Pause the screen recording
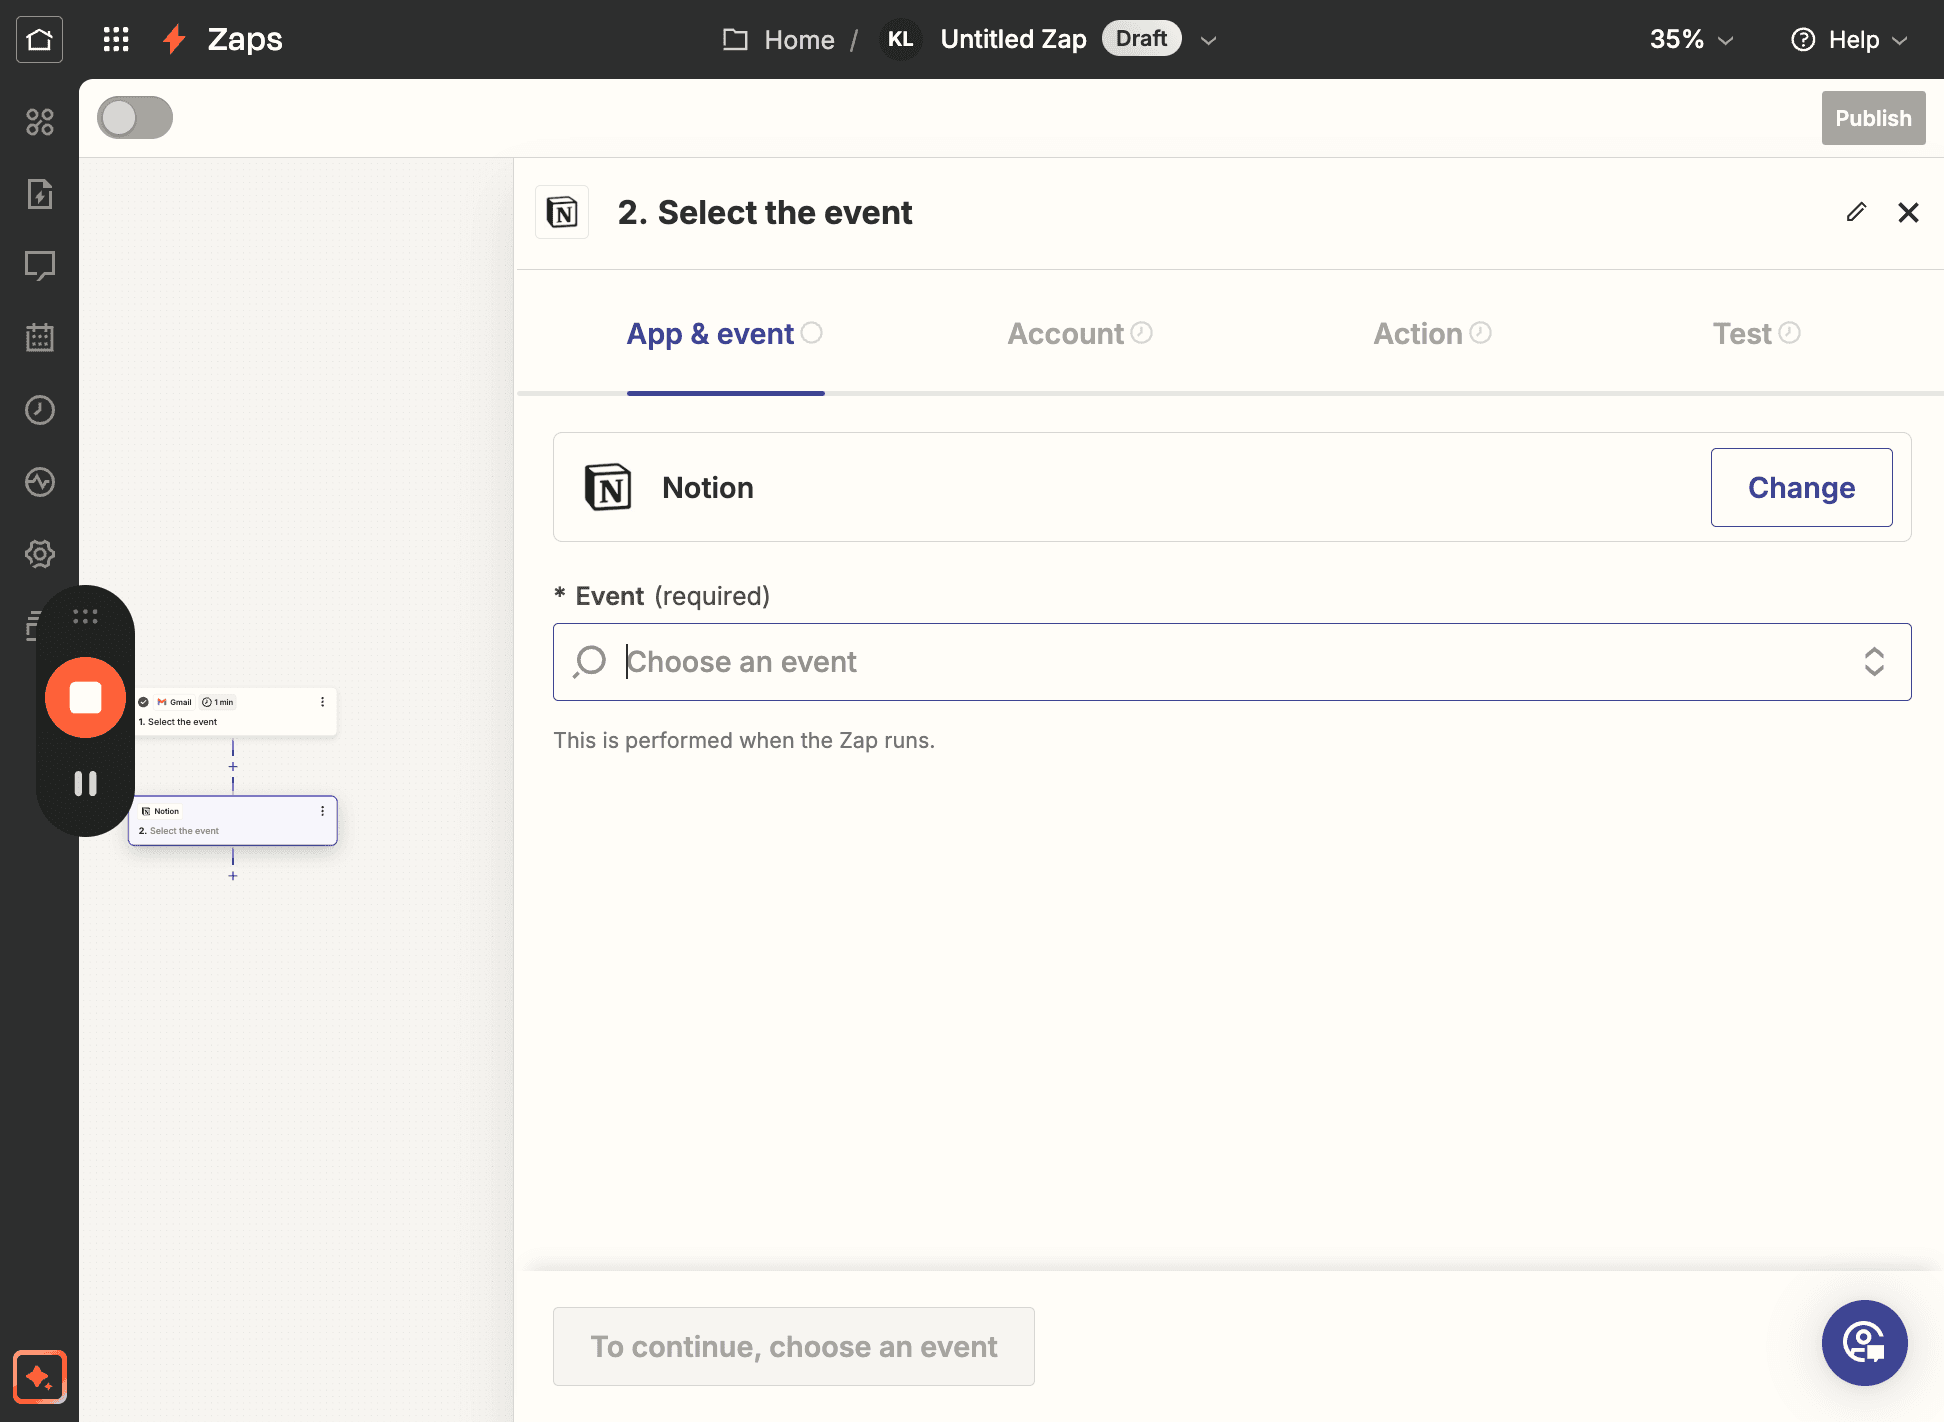The height and width of the screenshot is (1422, 1944). pyautogui.click(x=85, y=783)
